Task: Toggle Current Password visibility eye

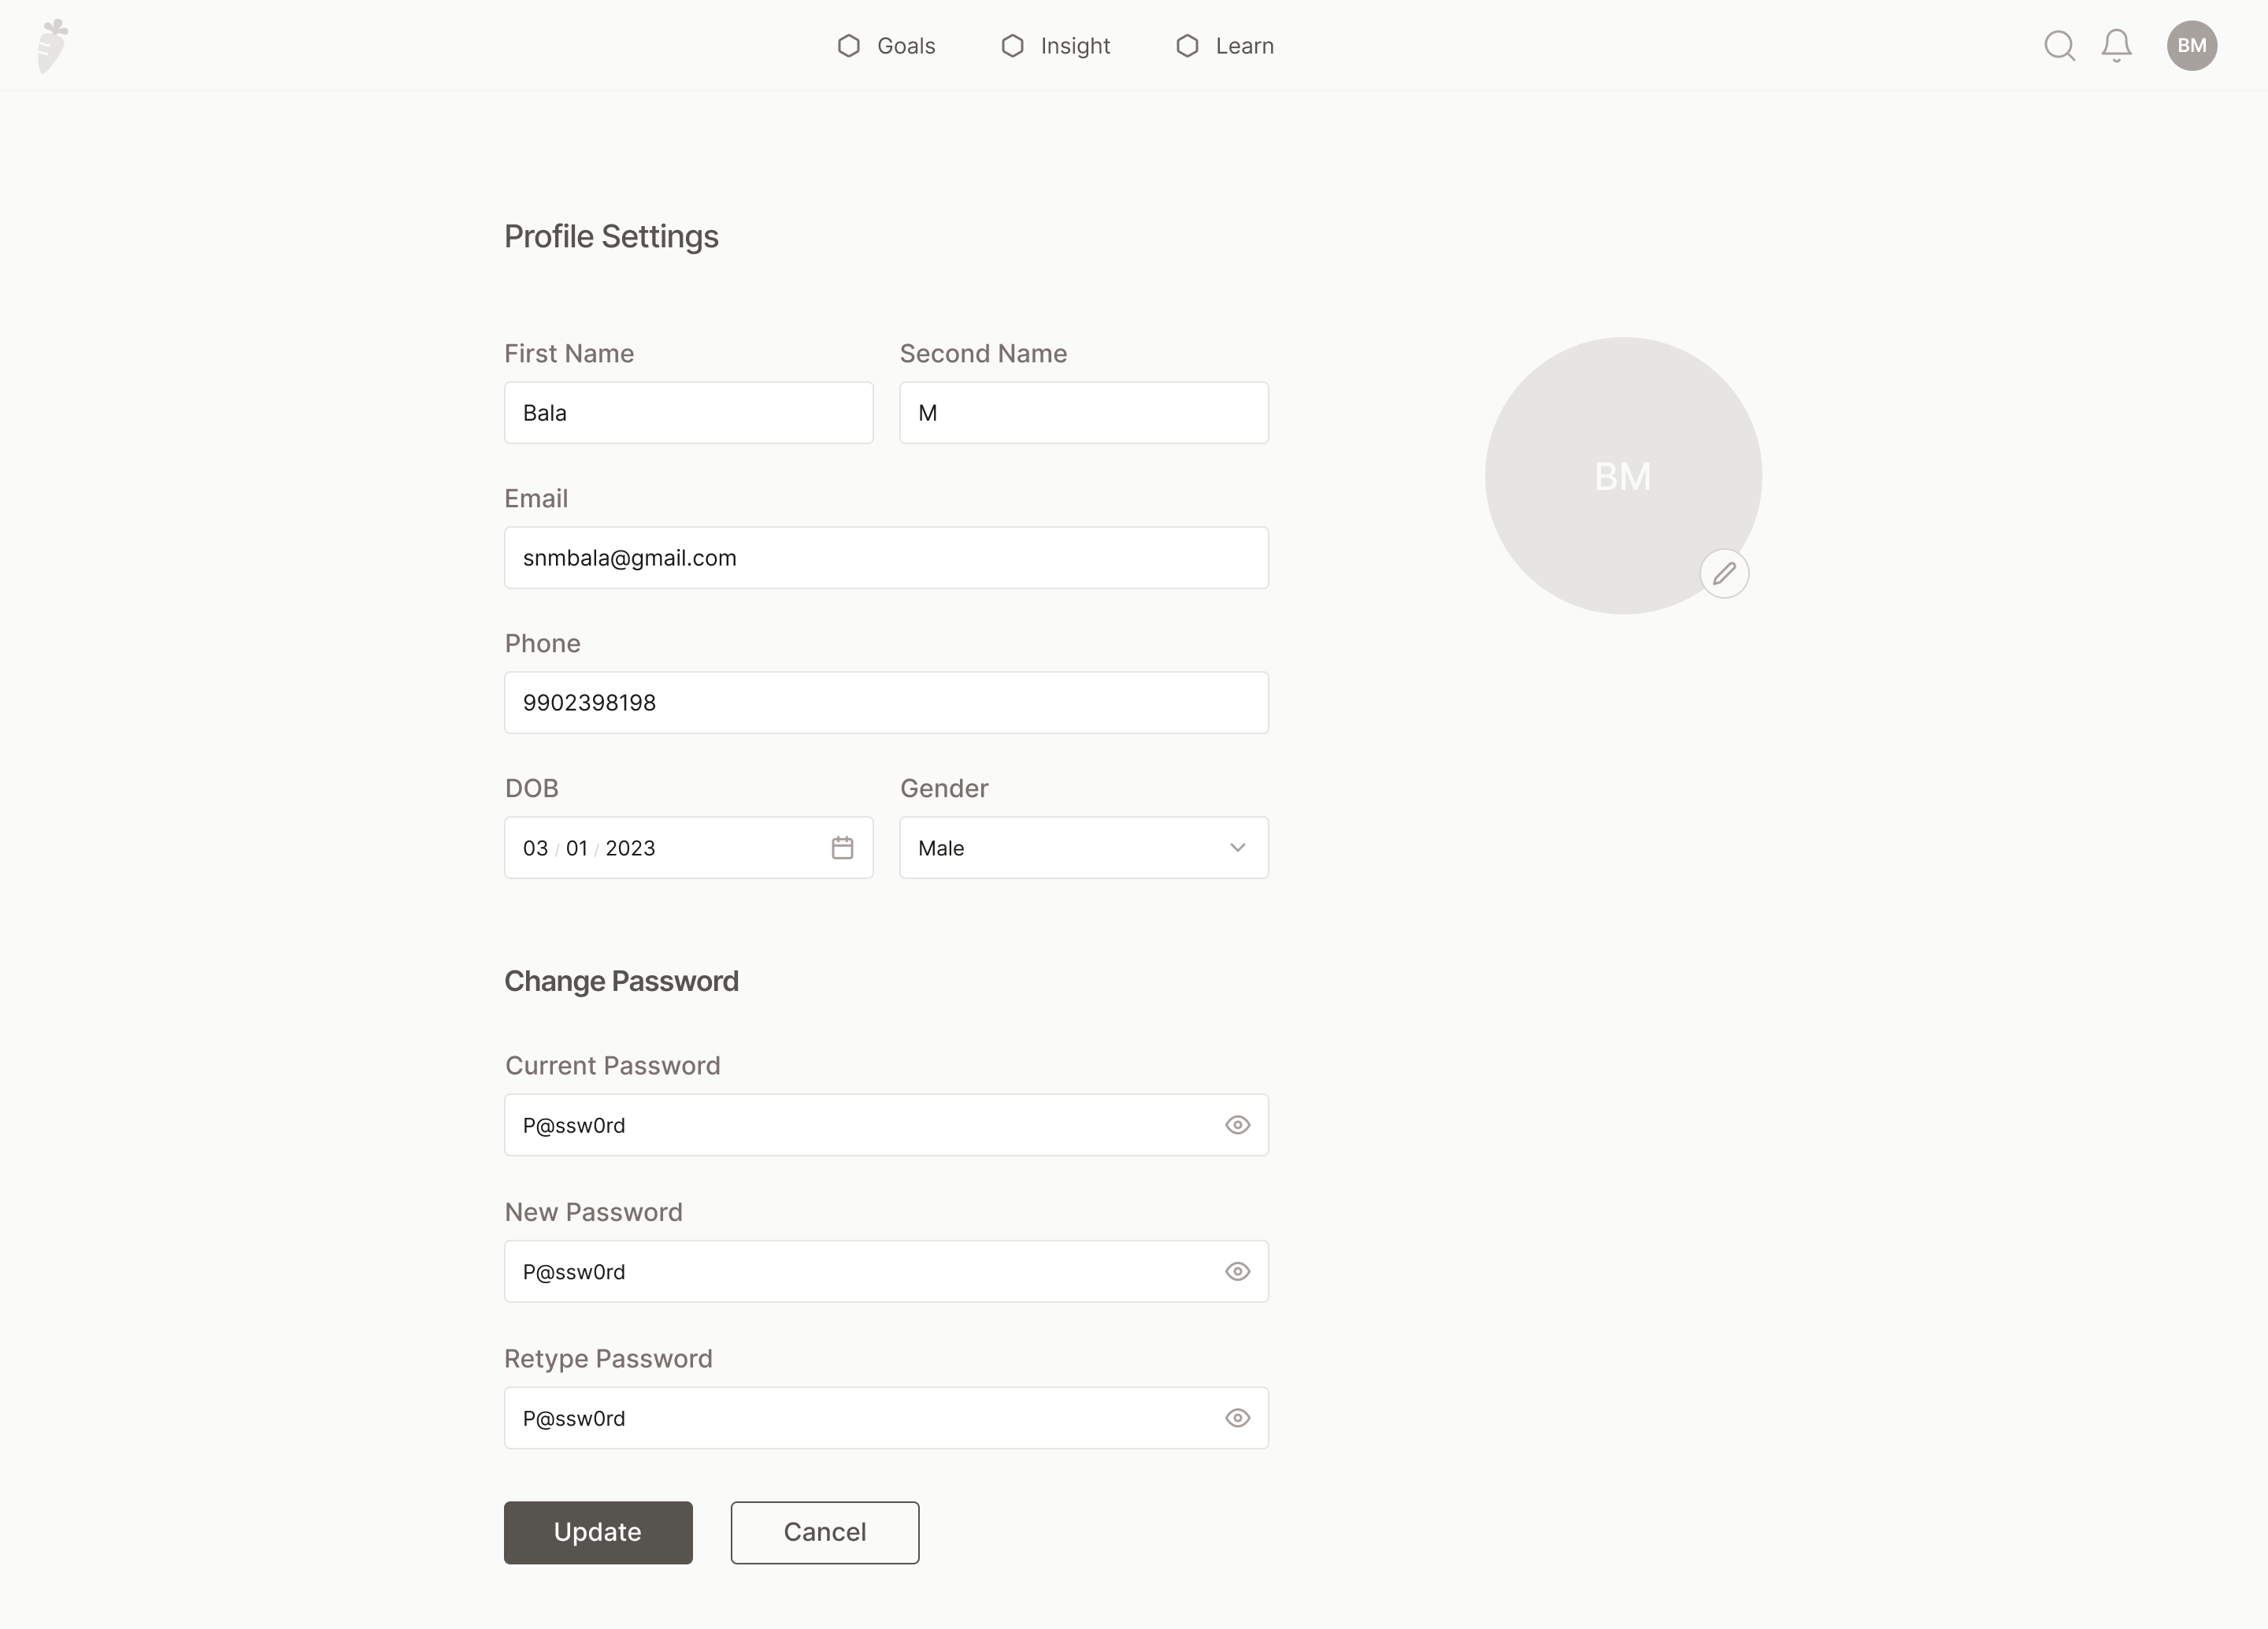Action: pos(1237,1125)
